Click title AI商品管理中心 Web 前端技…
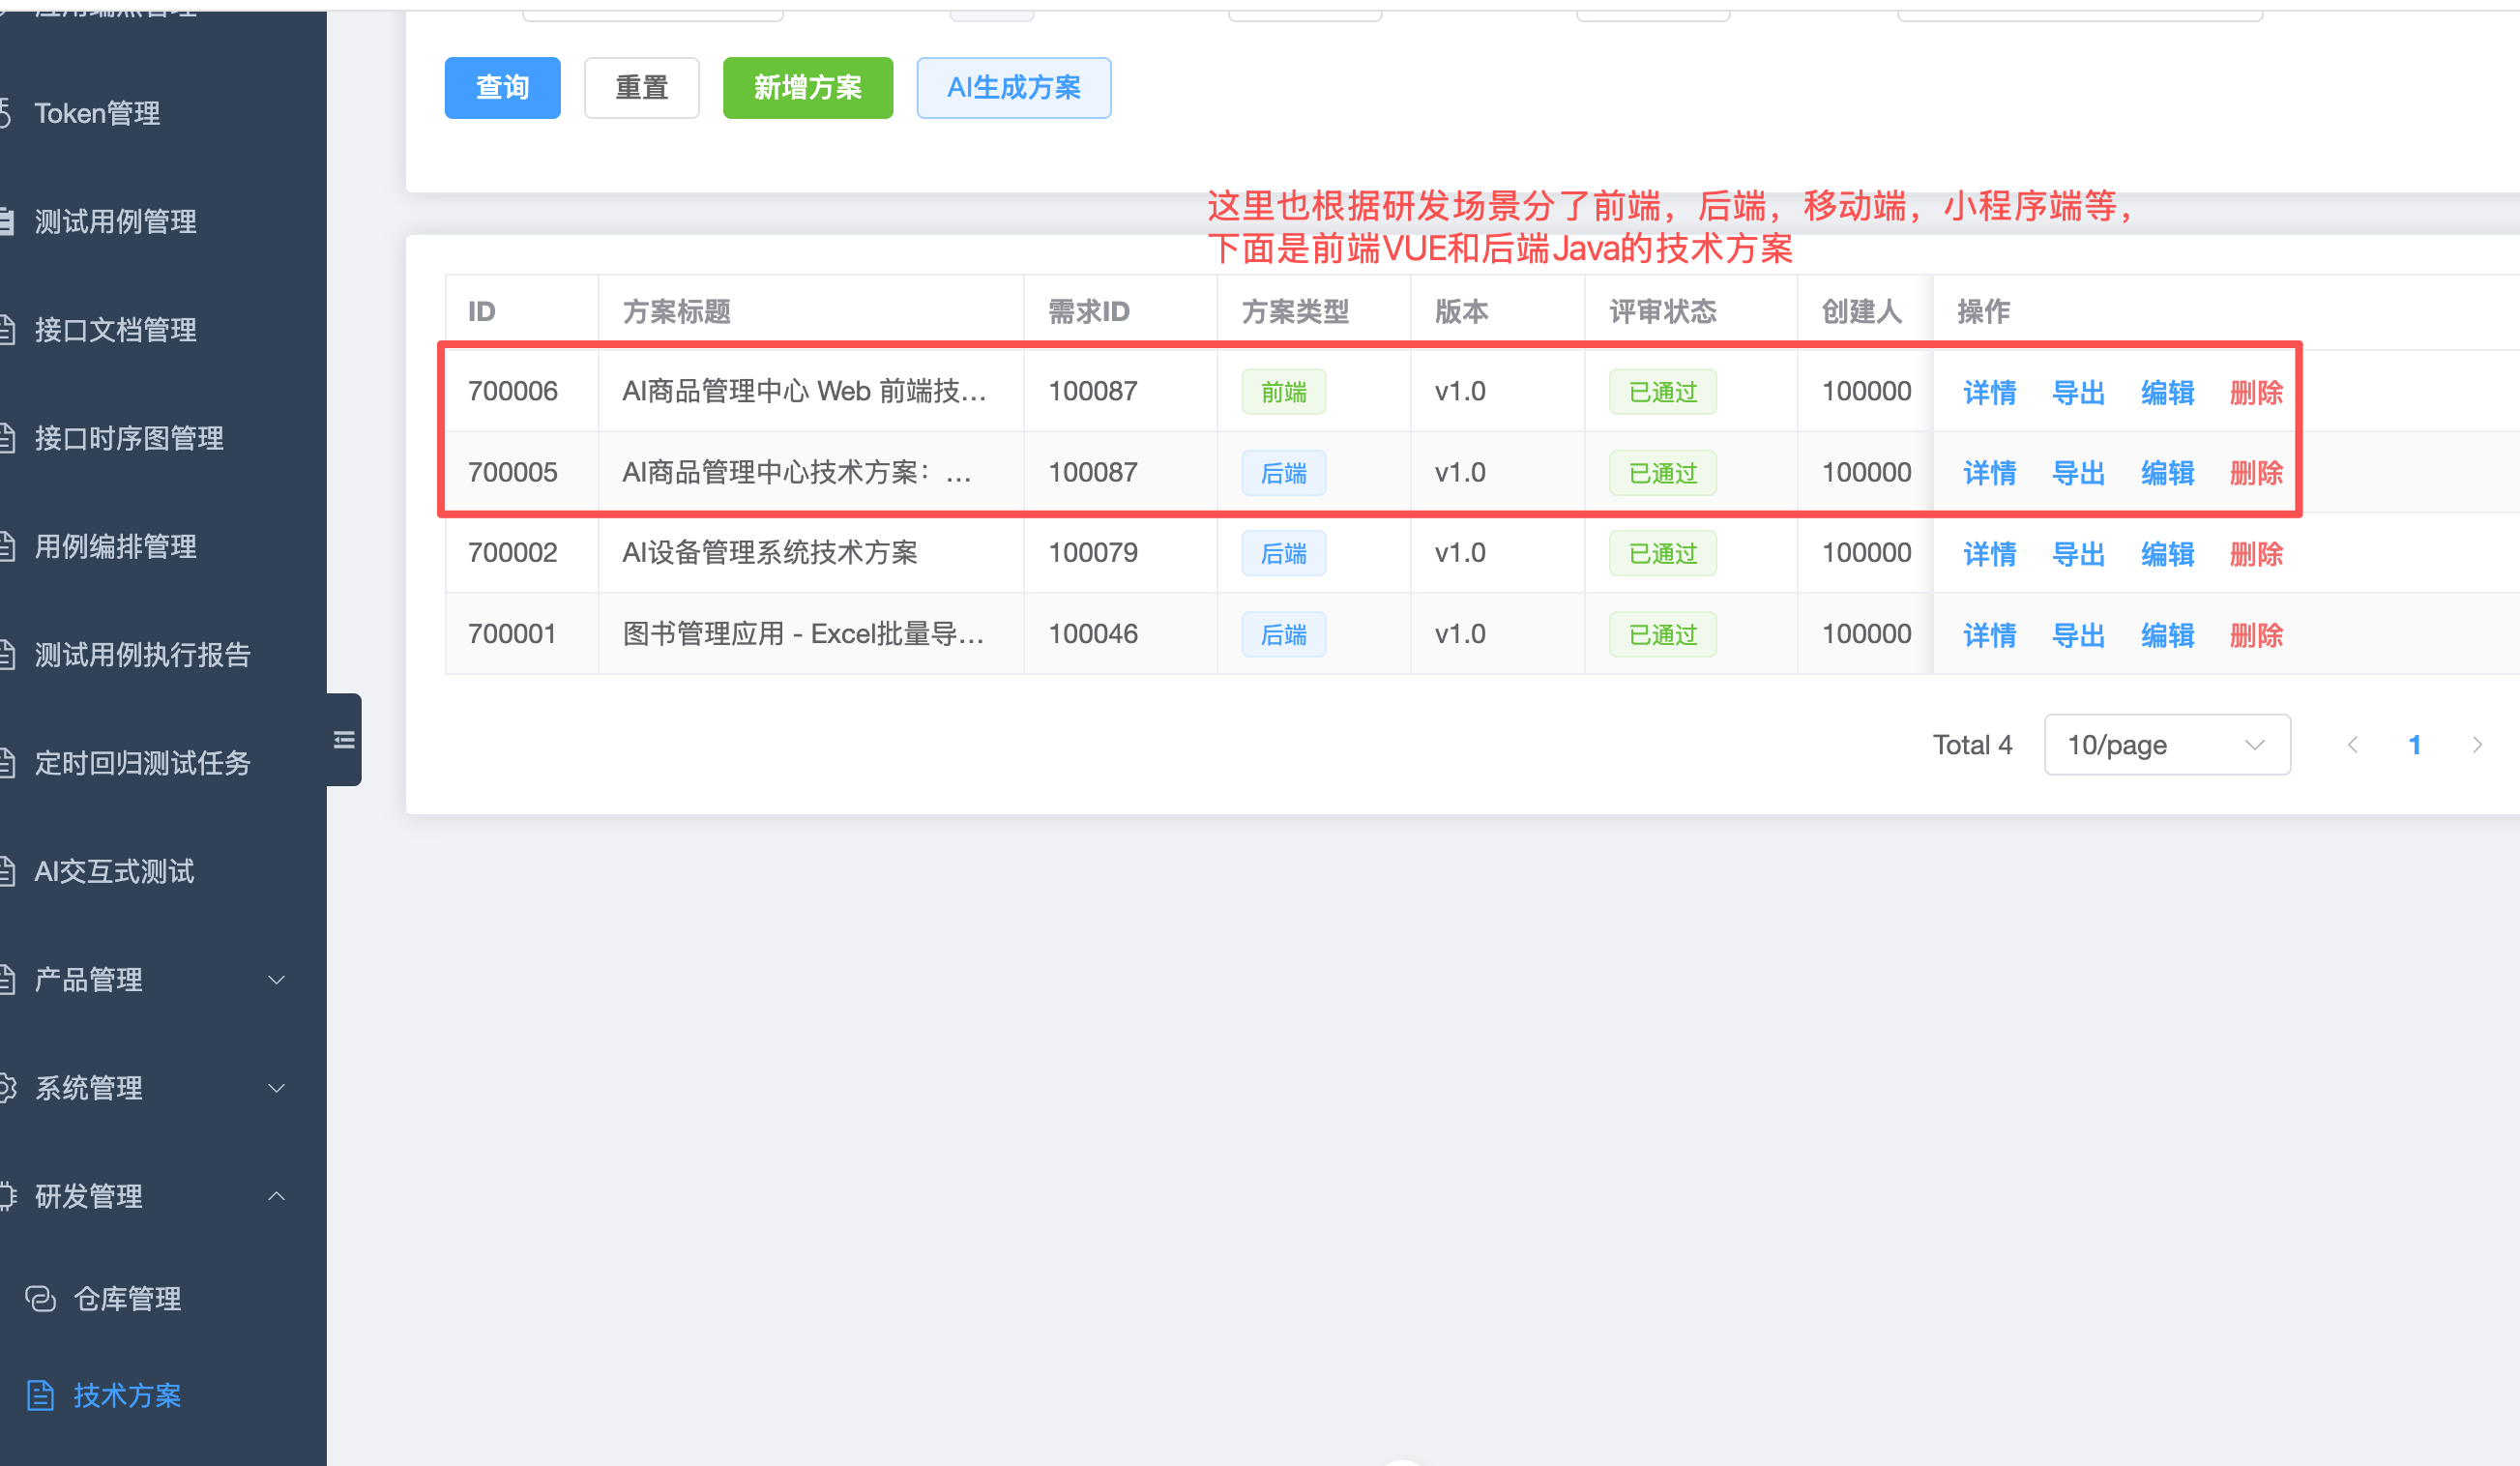This screenshot has width=2520, height=1466. tap(805, 391)
